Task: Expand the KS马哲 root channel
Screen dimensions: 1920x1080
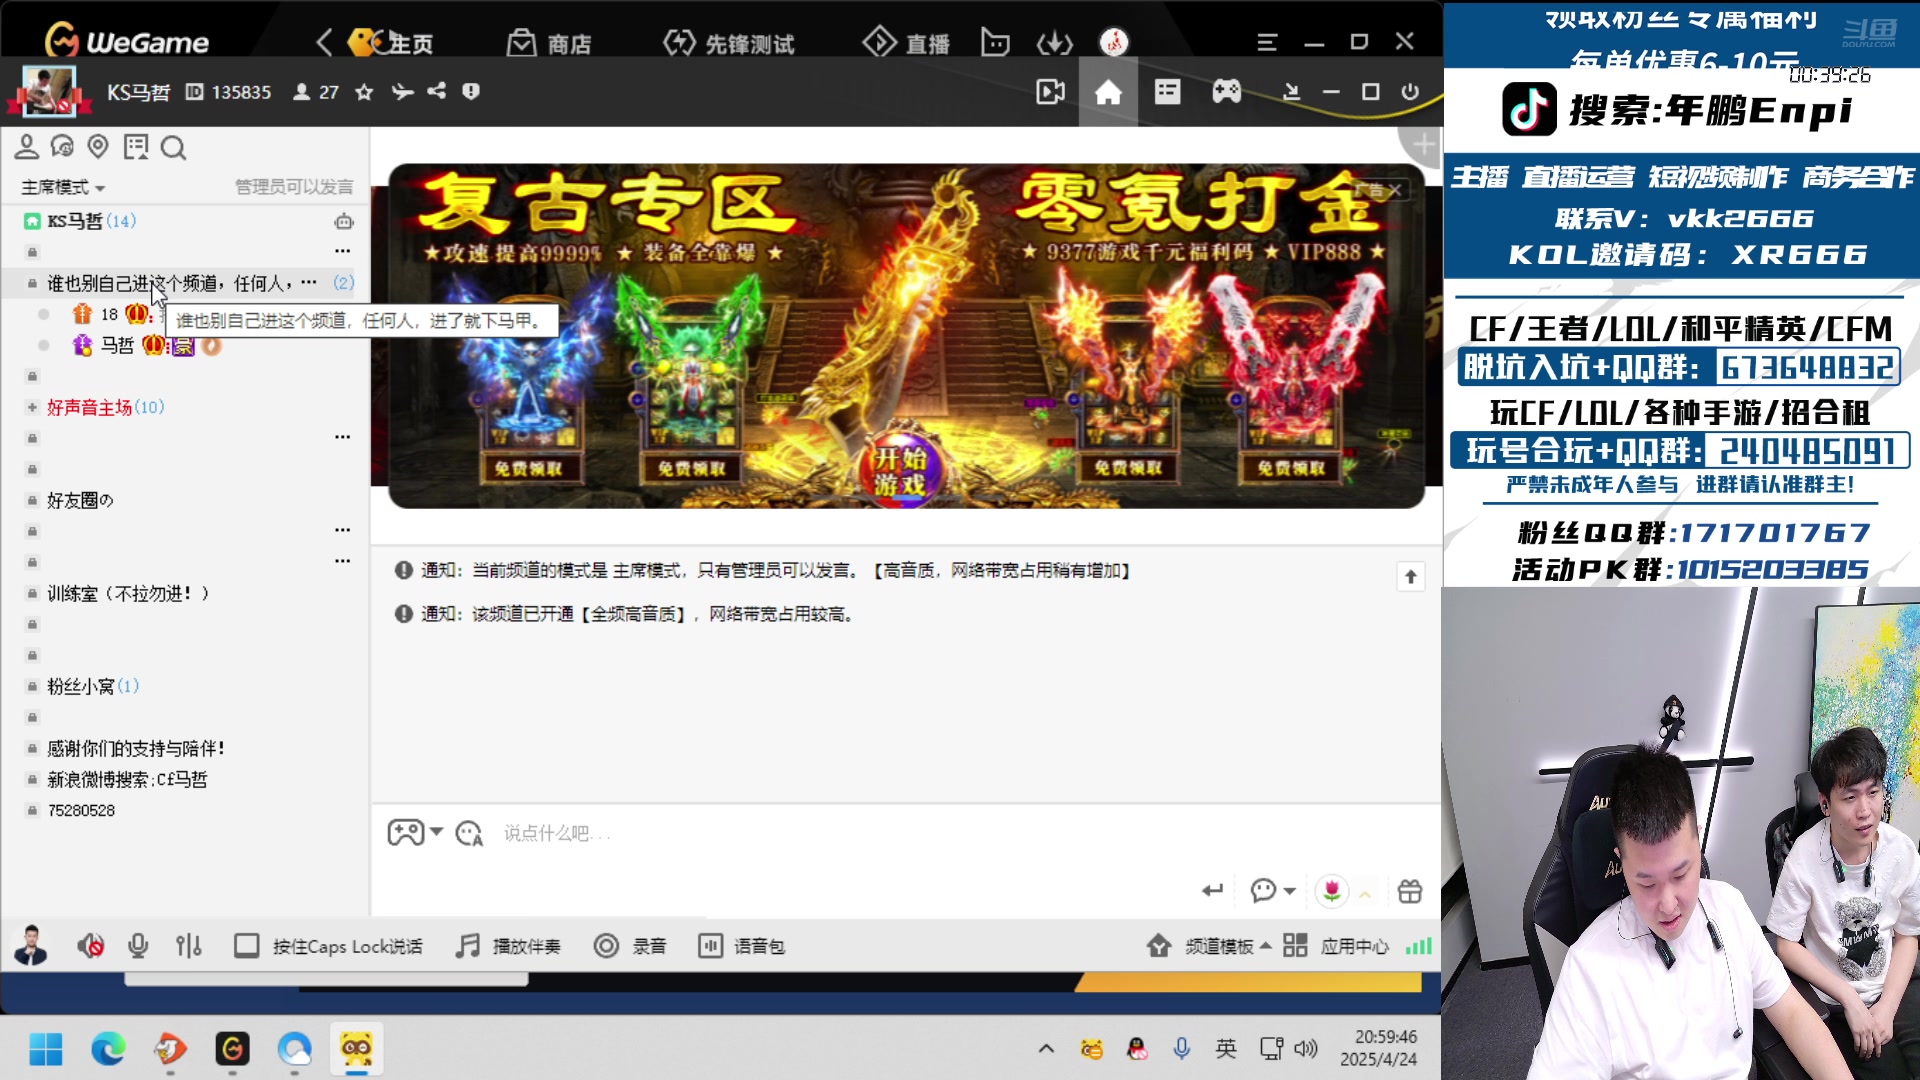Action: [32, 221]
